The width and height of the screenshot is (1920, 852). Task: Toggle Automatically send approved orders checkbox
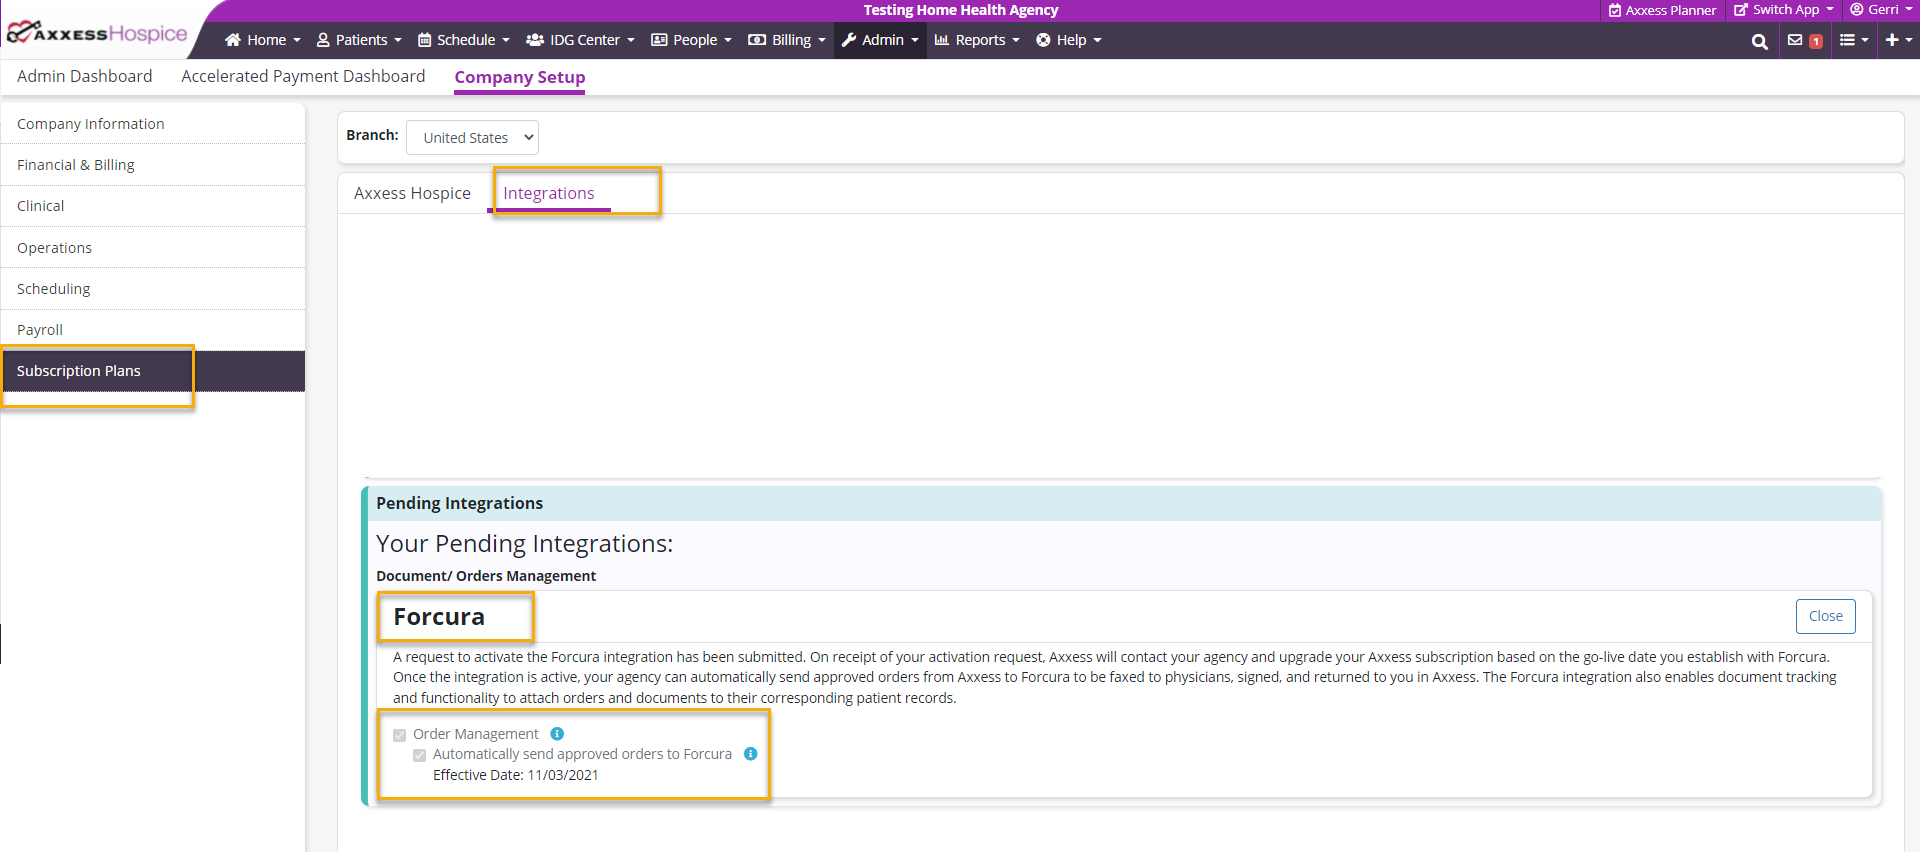(420, 755)
